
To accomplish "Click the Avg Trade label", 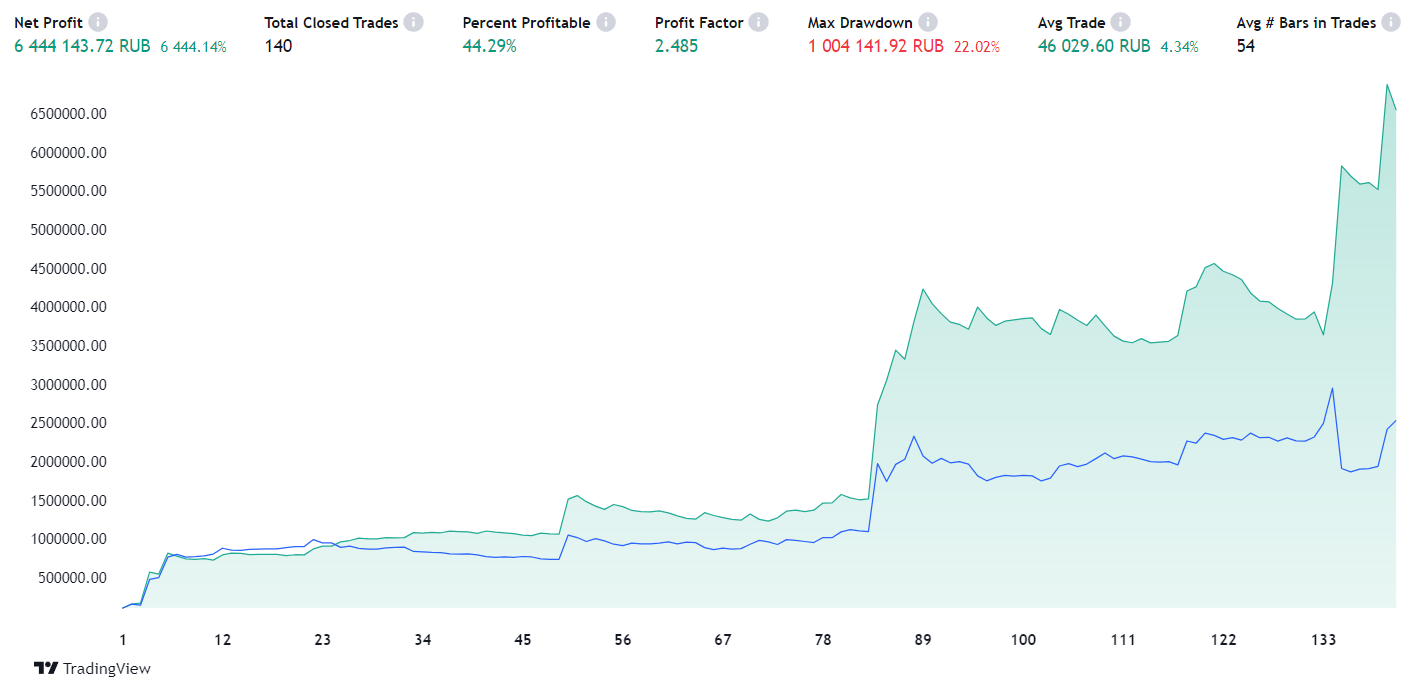I will point(1072,22).
